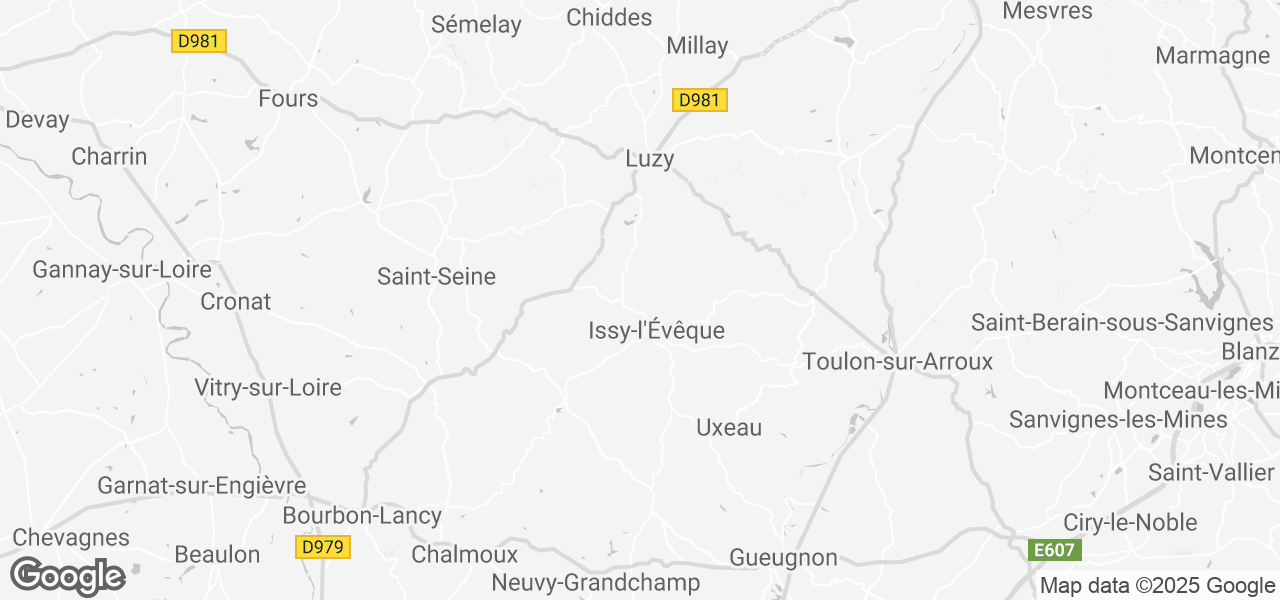Image resolution: width=1280 pixels, height=600 pixels.
Task: Open Map data ©2025 Google attribution
Action: [1157, 586]
